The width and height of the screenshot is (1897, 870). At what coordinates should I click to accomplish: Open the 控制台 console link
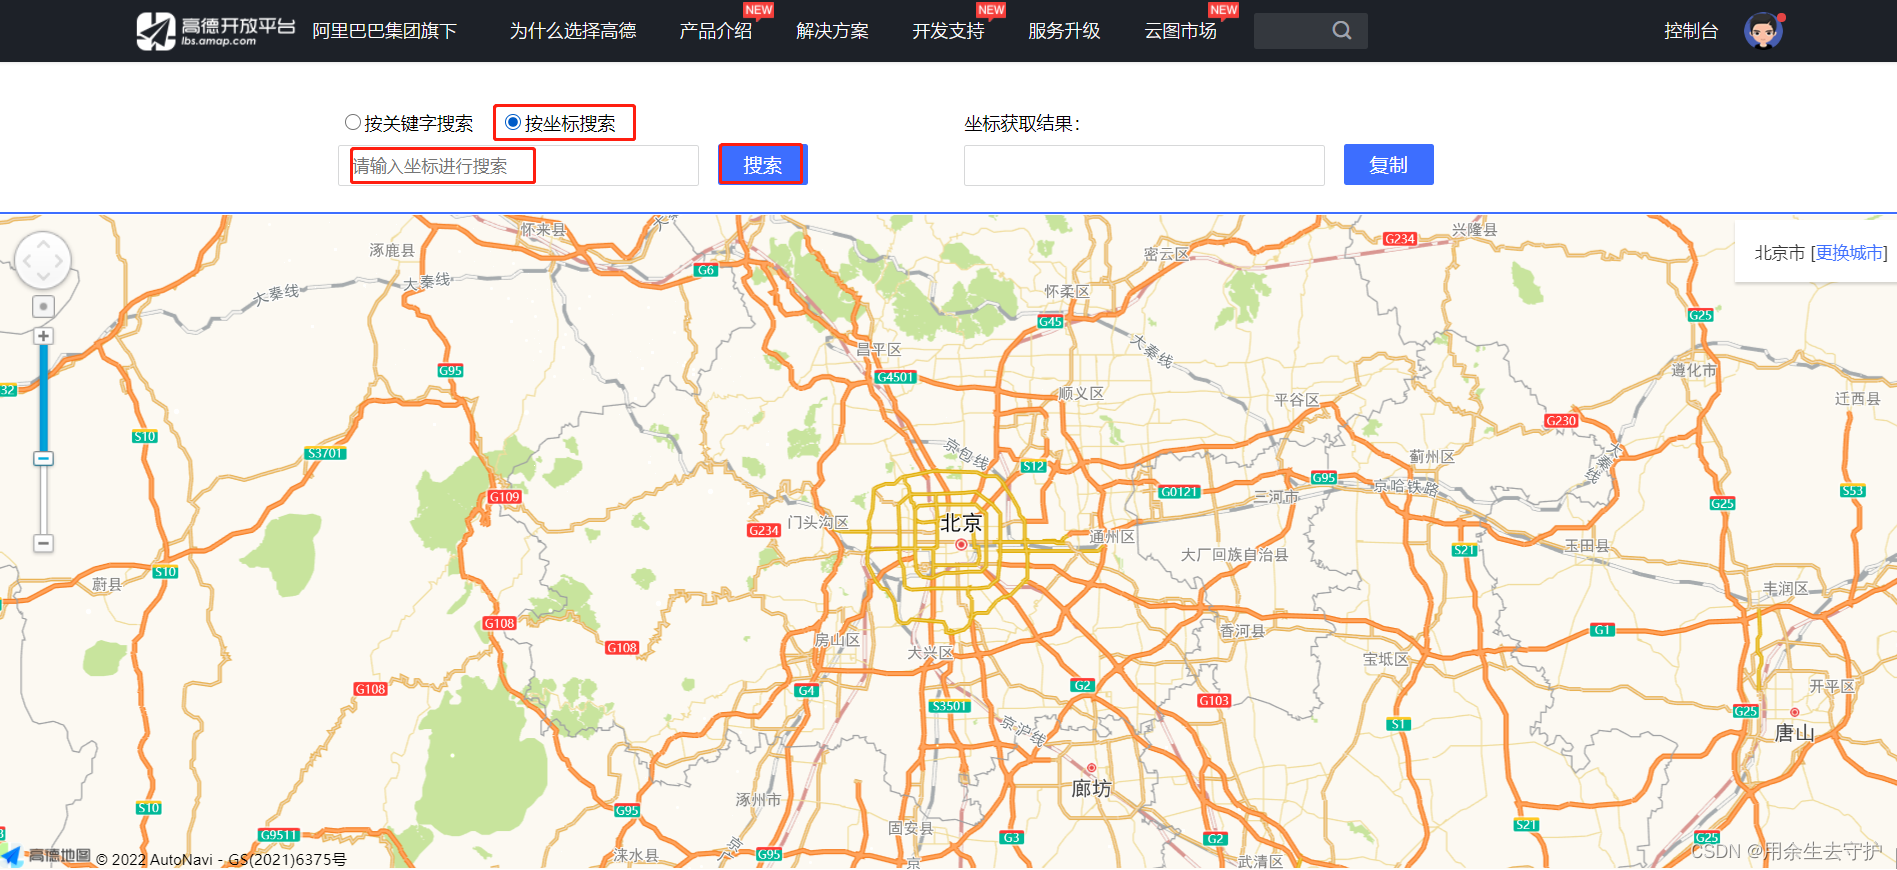click(x=1691, y=31)
